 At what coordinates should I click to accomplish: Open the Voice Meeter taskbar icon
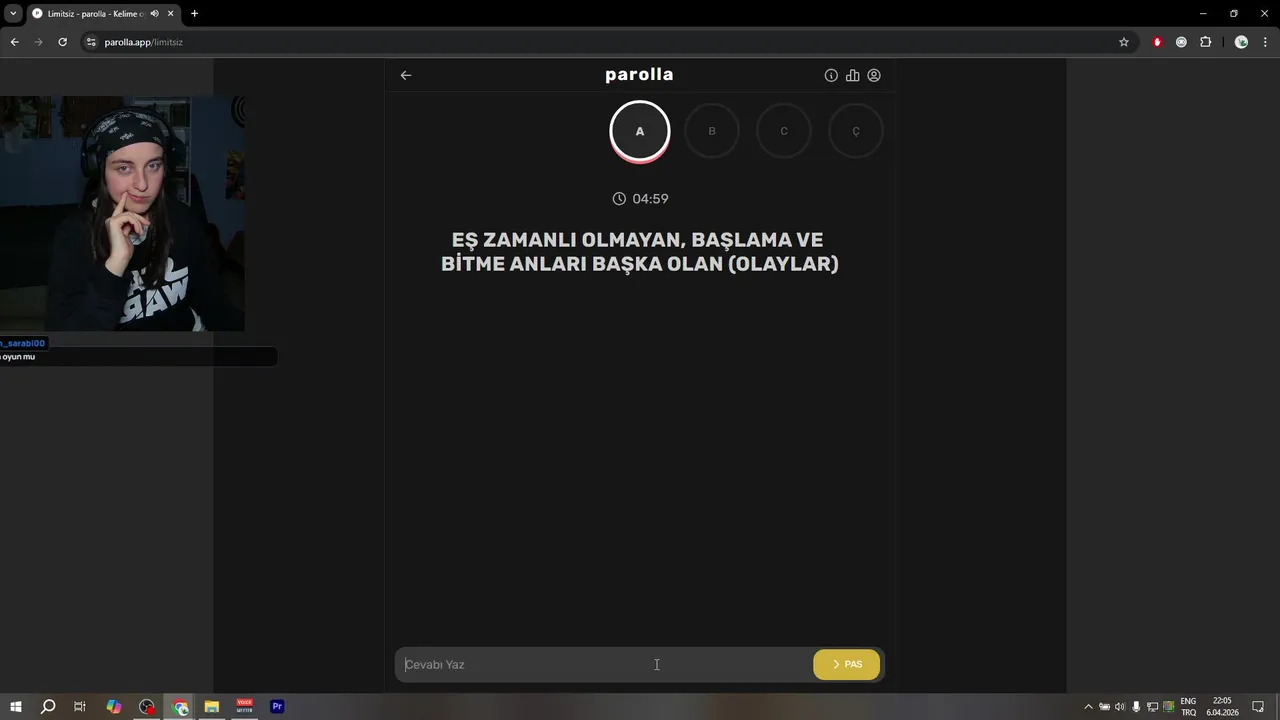click(245, 707)
